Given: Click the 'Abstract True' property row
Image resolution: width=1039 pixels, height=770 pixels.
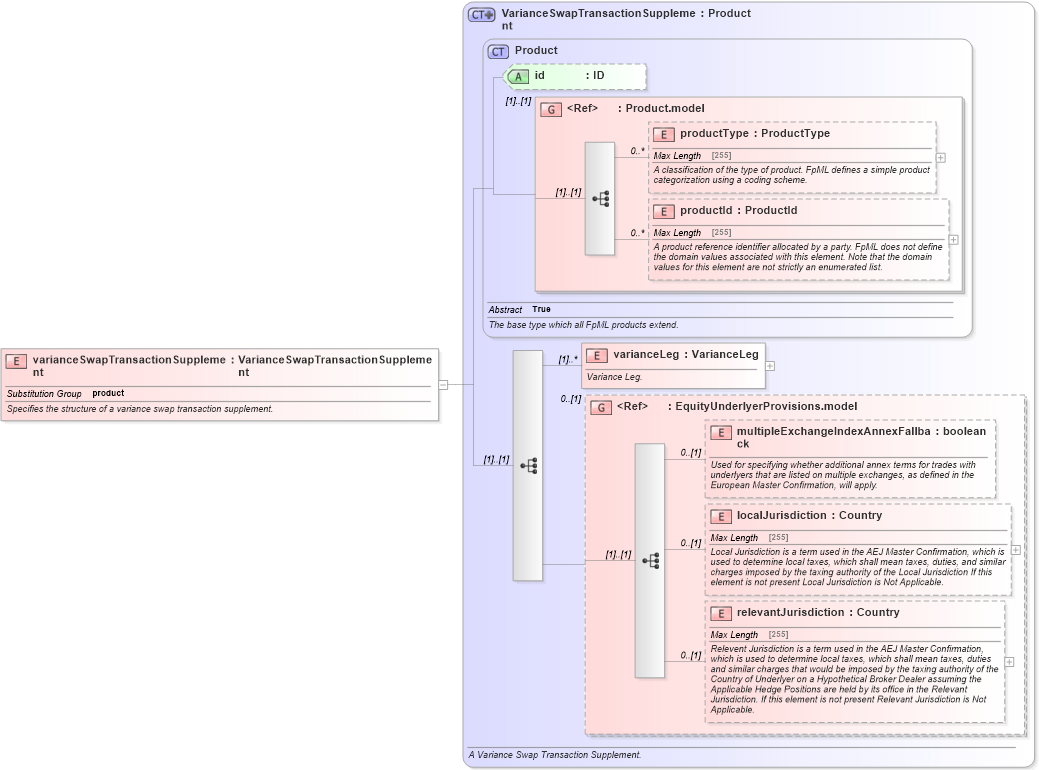Looking at the screenshot, I should point(721,309).
